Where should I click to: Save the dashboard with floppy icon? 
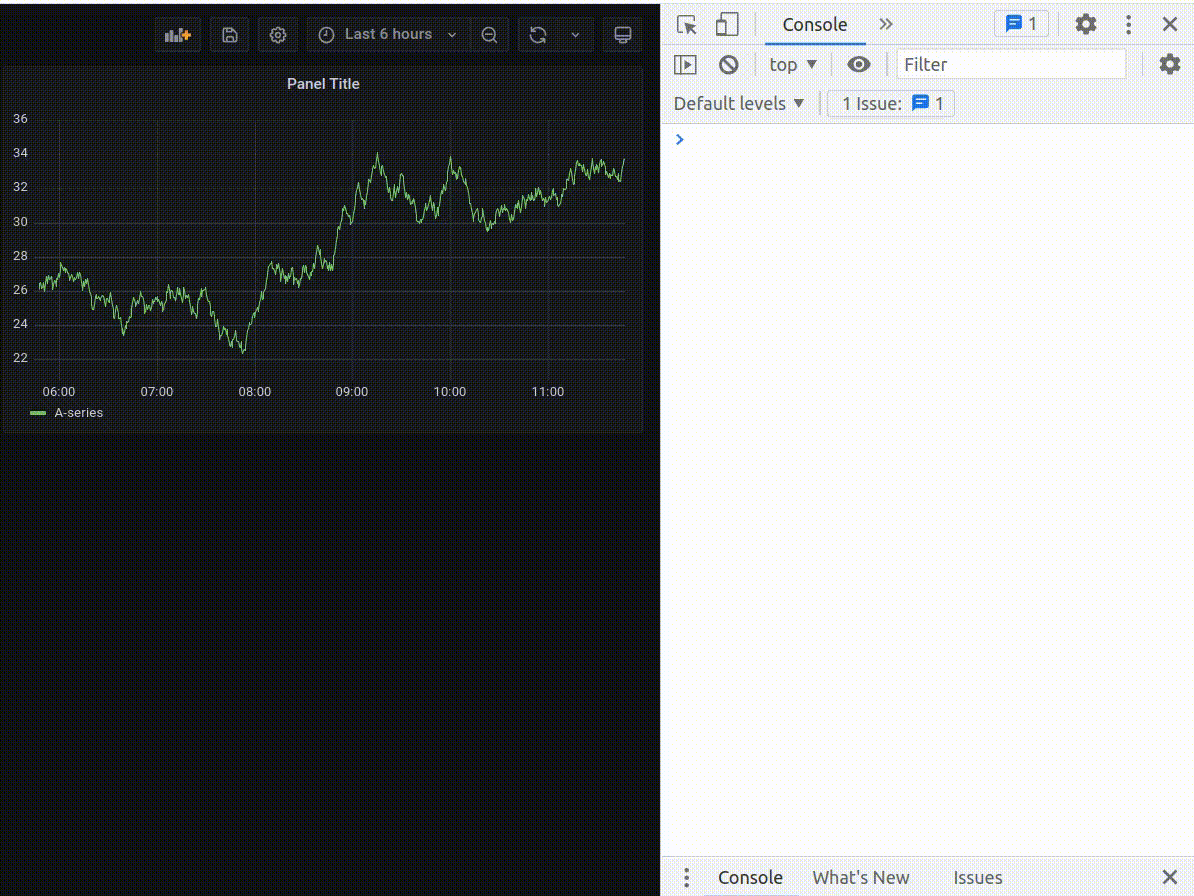(x=229, y=35)
